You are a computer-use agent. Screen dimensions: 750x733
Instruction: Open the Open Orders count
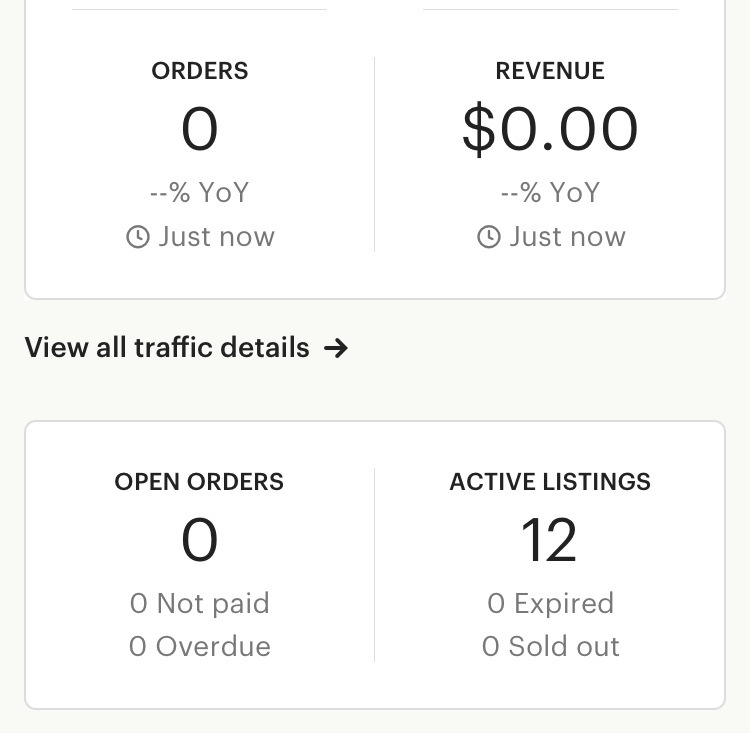point(199,541)
